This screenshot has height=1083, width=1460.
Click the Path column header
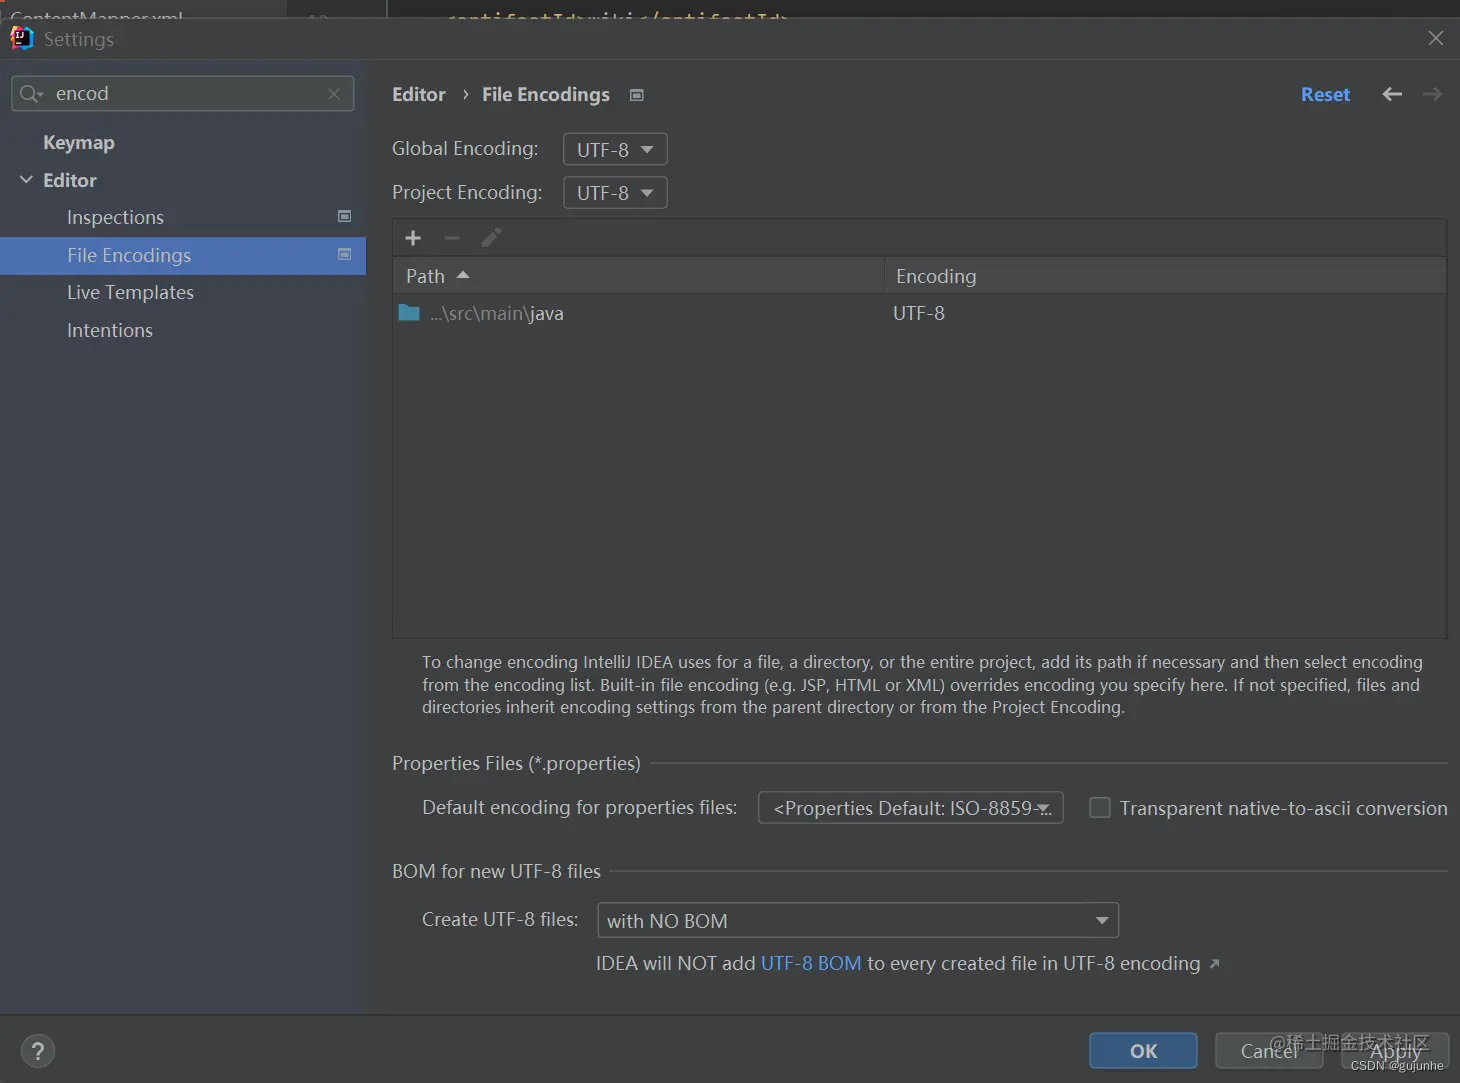[x=638, y=275]
